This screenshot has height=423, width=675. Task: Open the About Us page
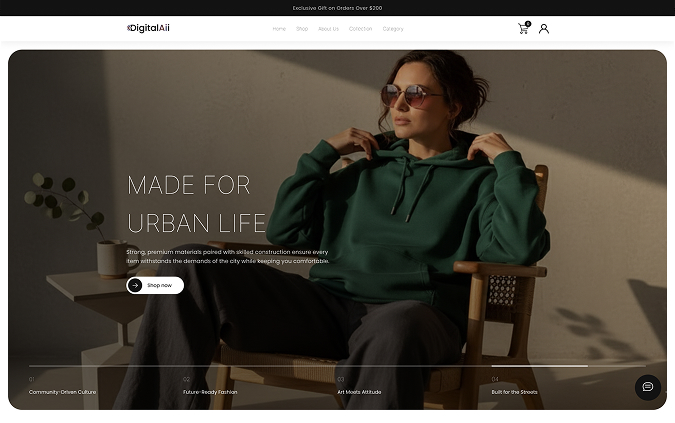(328, 29)
